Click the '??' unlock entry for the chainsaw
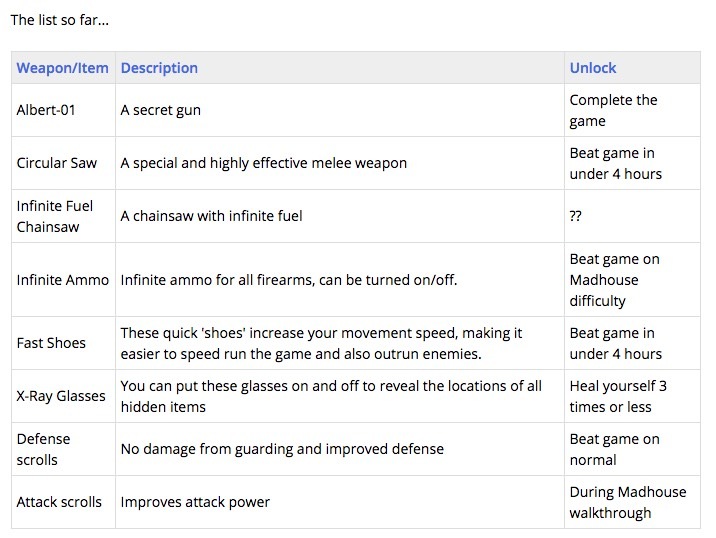Viewport: 716px width, 538px height. (575, 216)
